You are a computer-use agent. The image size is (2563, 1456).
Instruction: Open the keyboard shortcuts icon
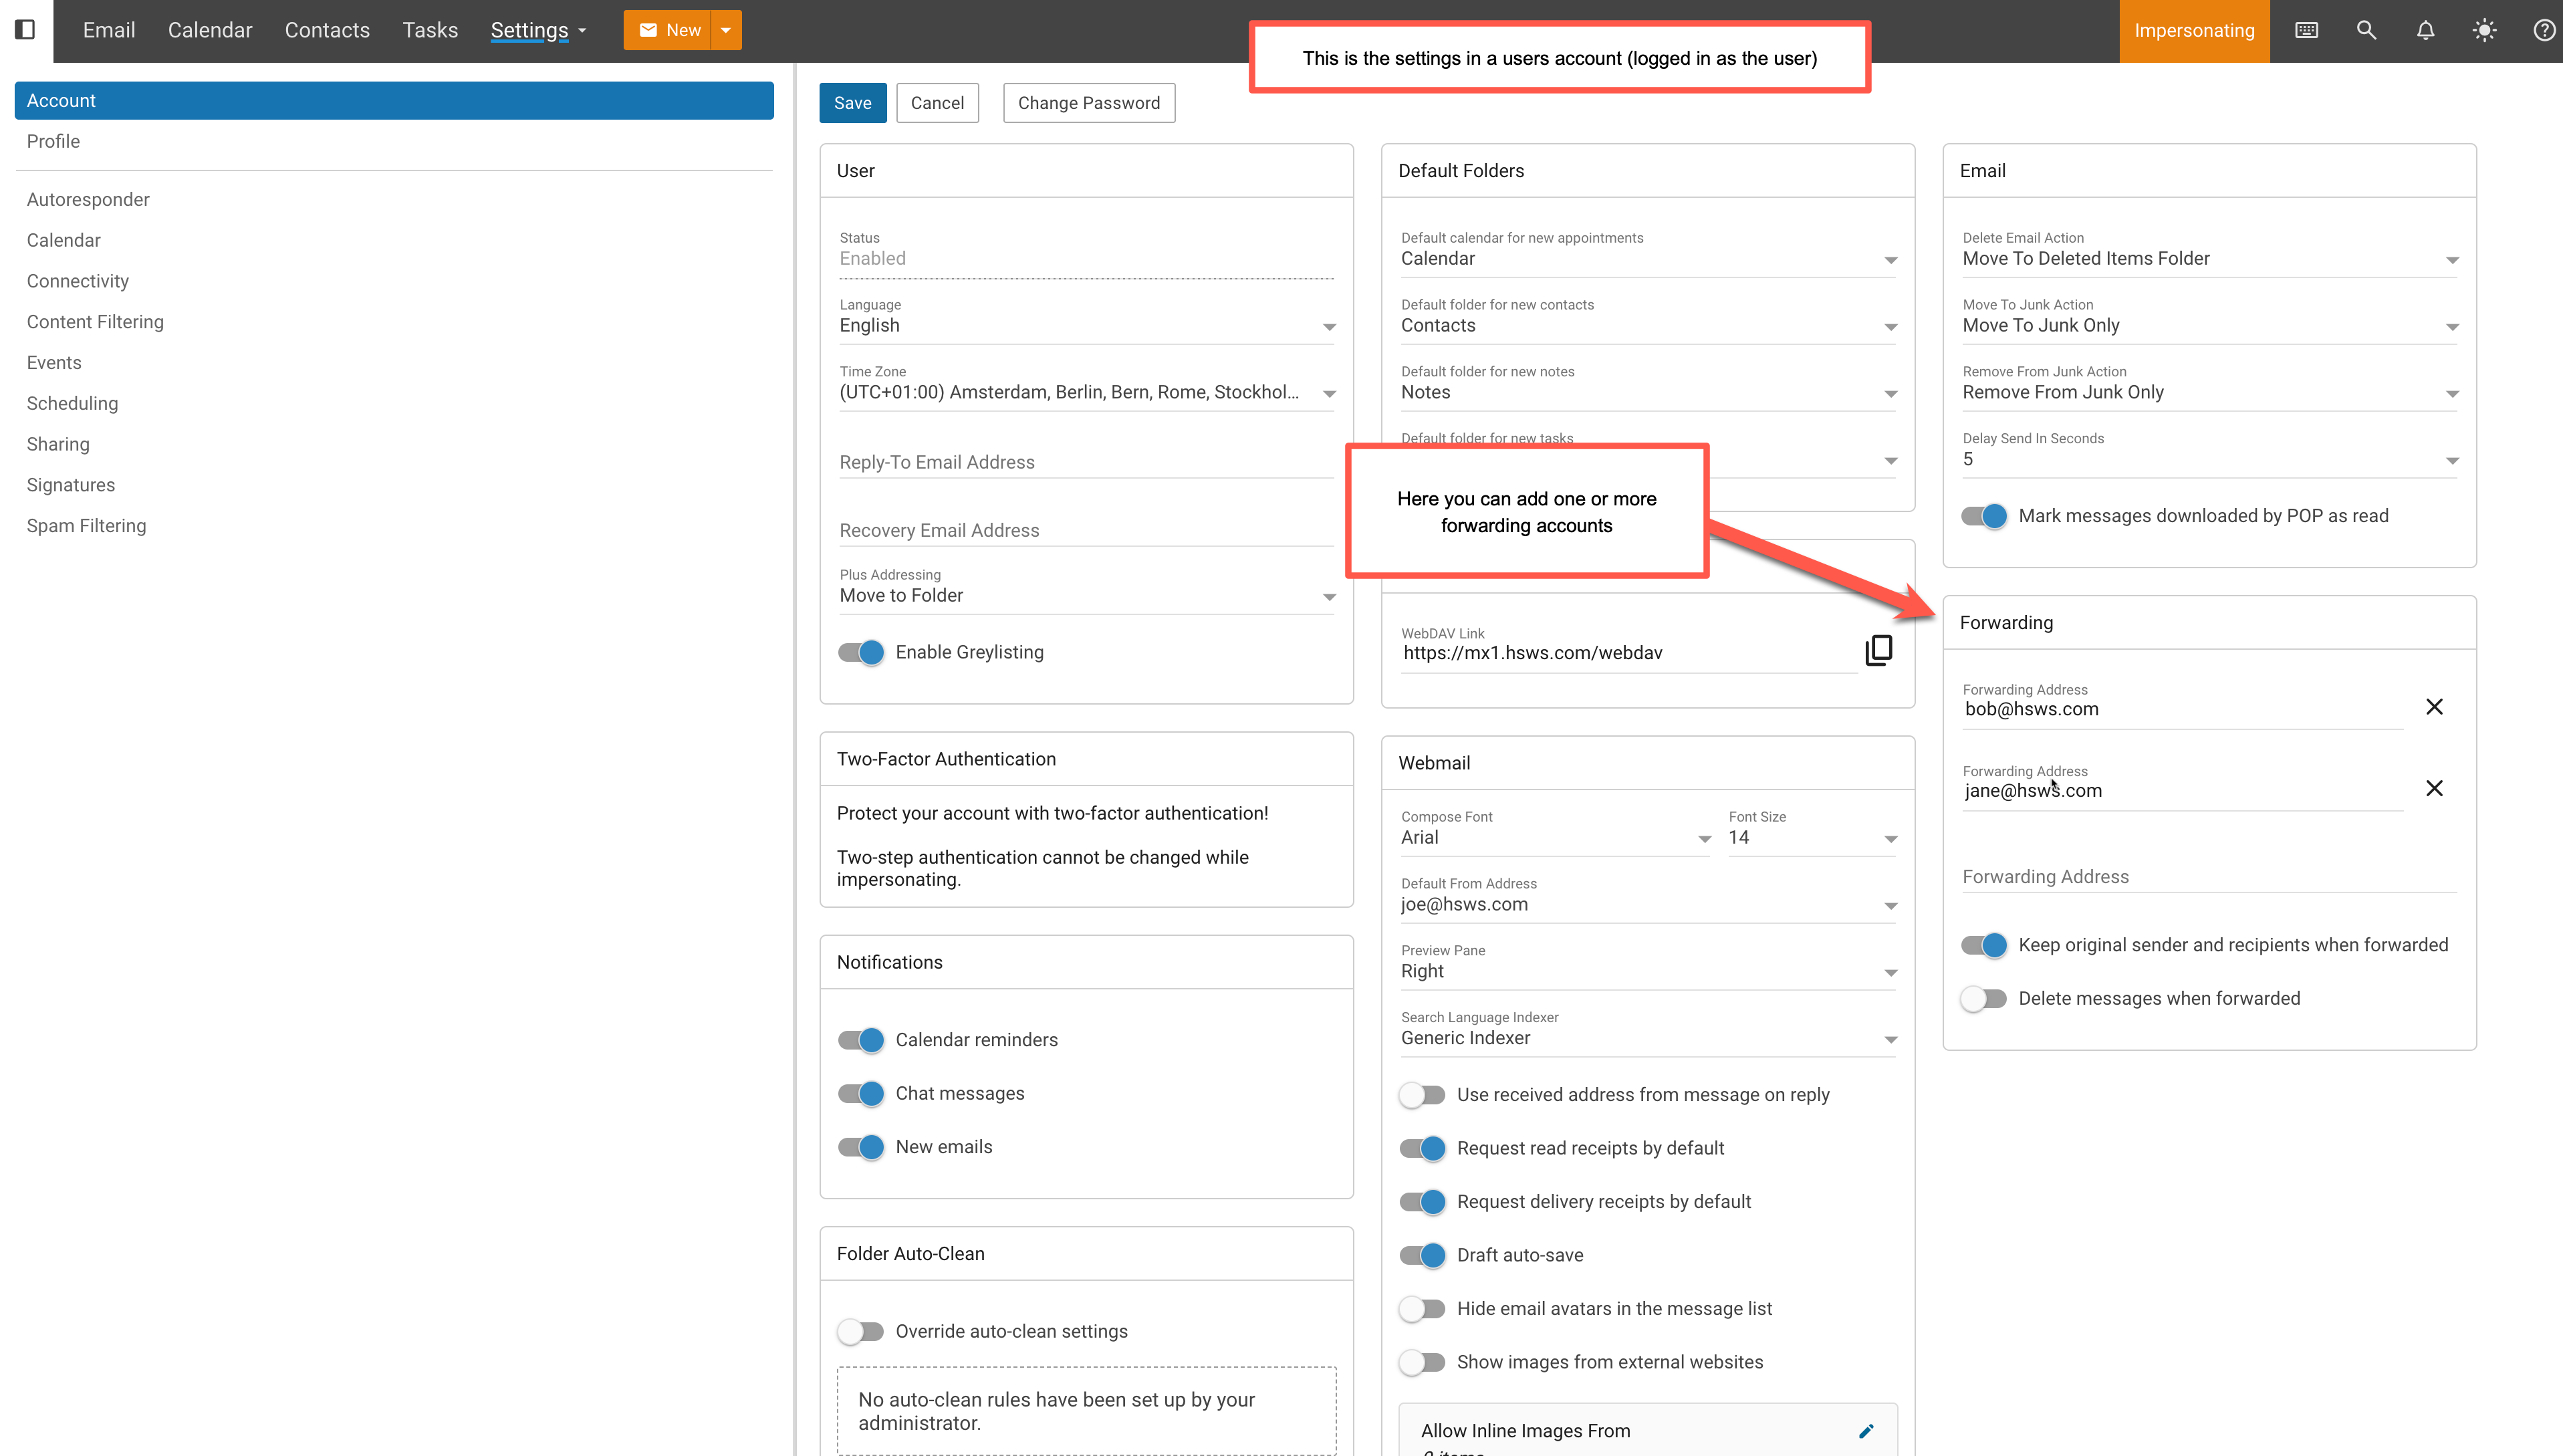pos(2306,30)
